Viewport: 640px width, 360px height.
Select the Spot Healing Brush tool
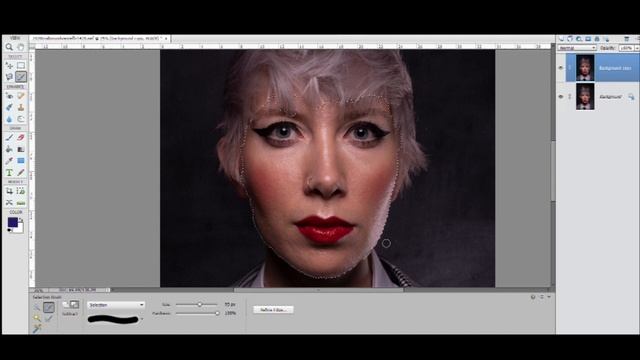(21, 96)
